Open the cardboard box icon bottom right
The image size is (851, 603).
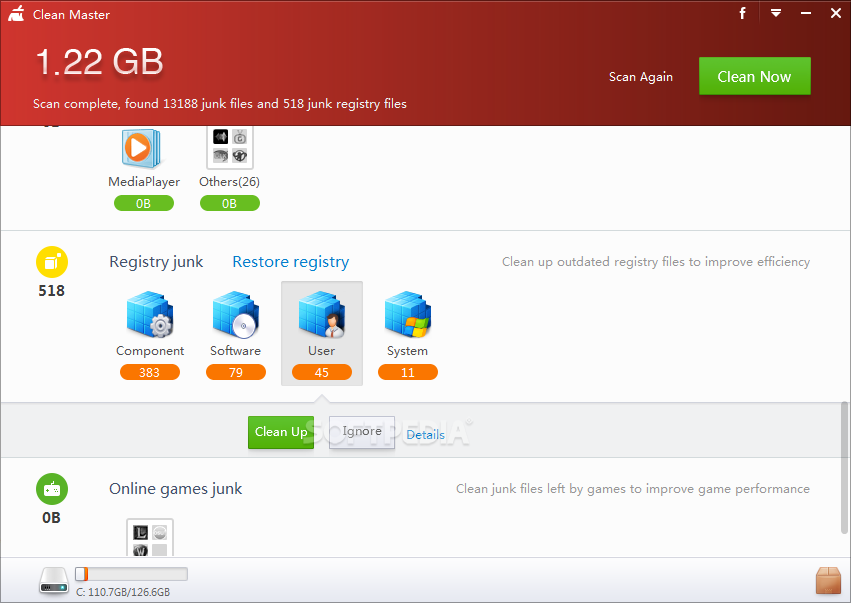828,580
